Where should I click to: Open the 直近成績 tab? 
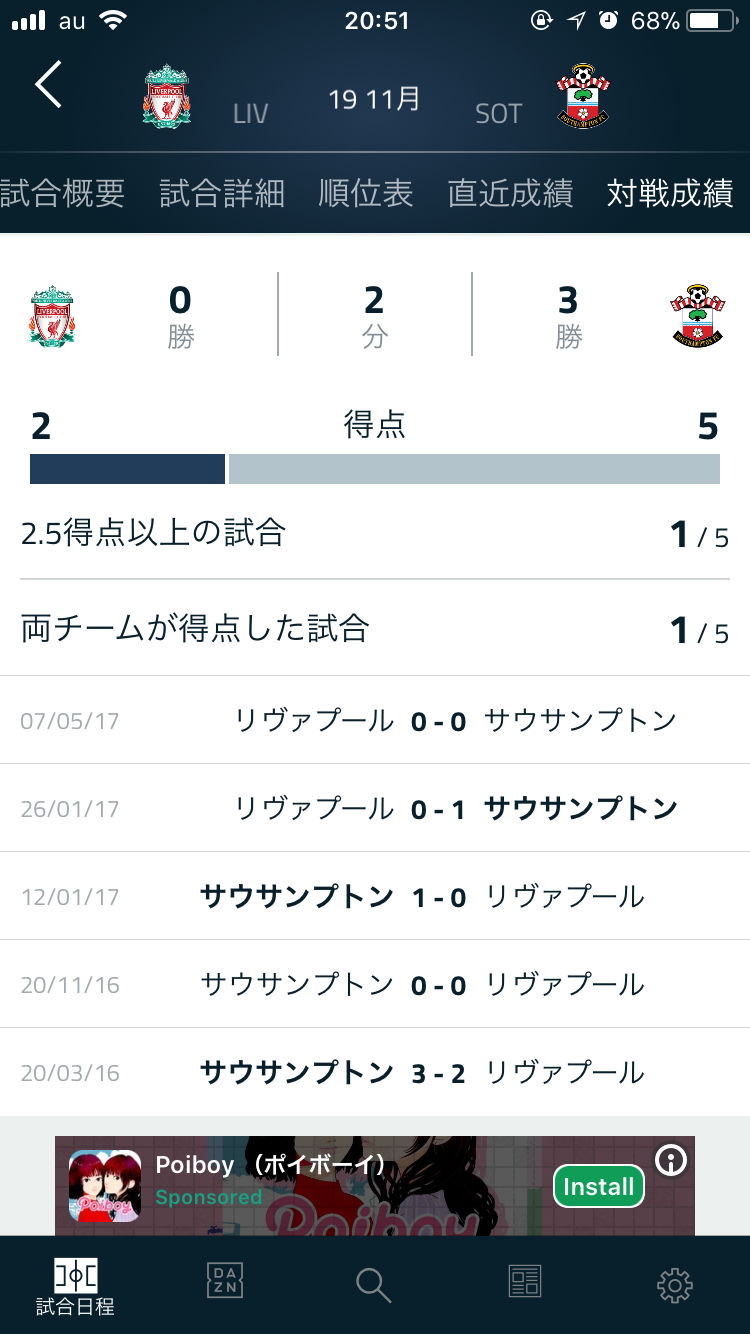click(x=510, y=193)
